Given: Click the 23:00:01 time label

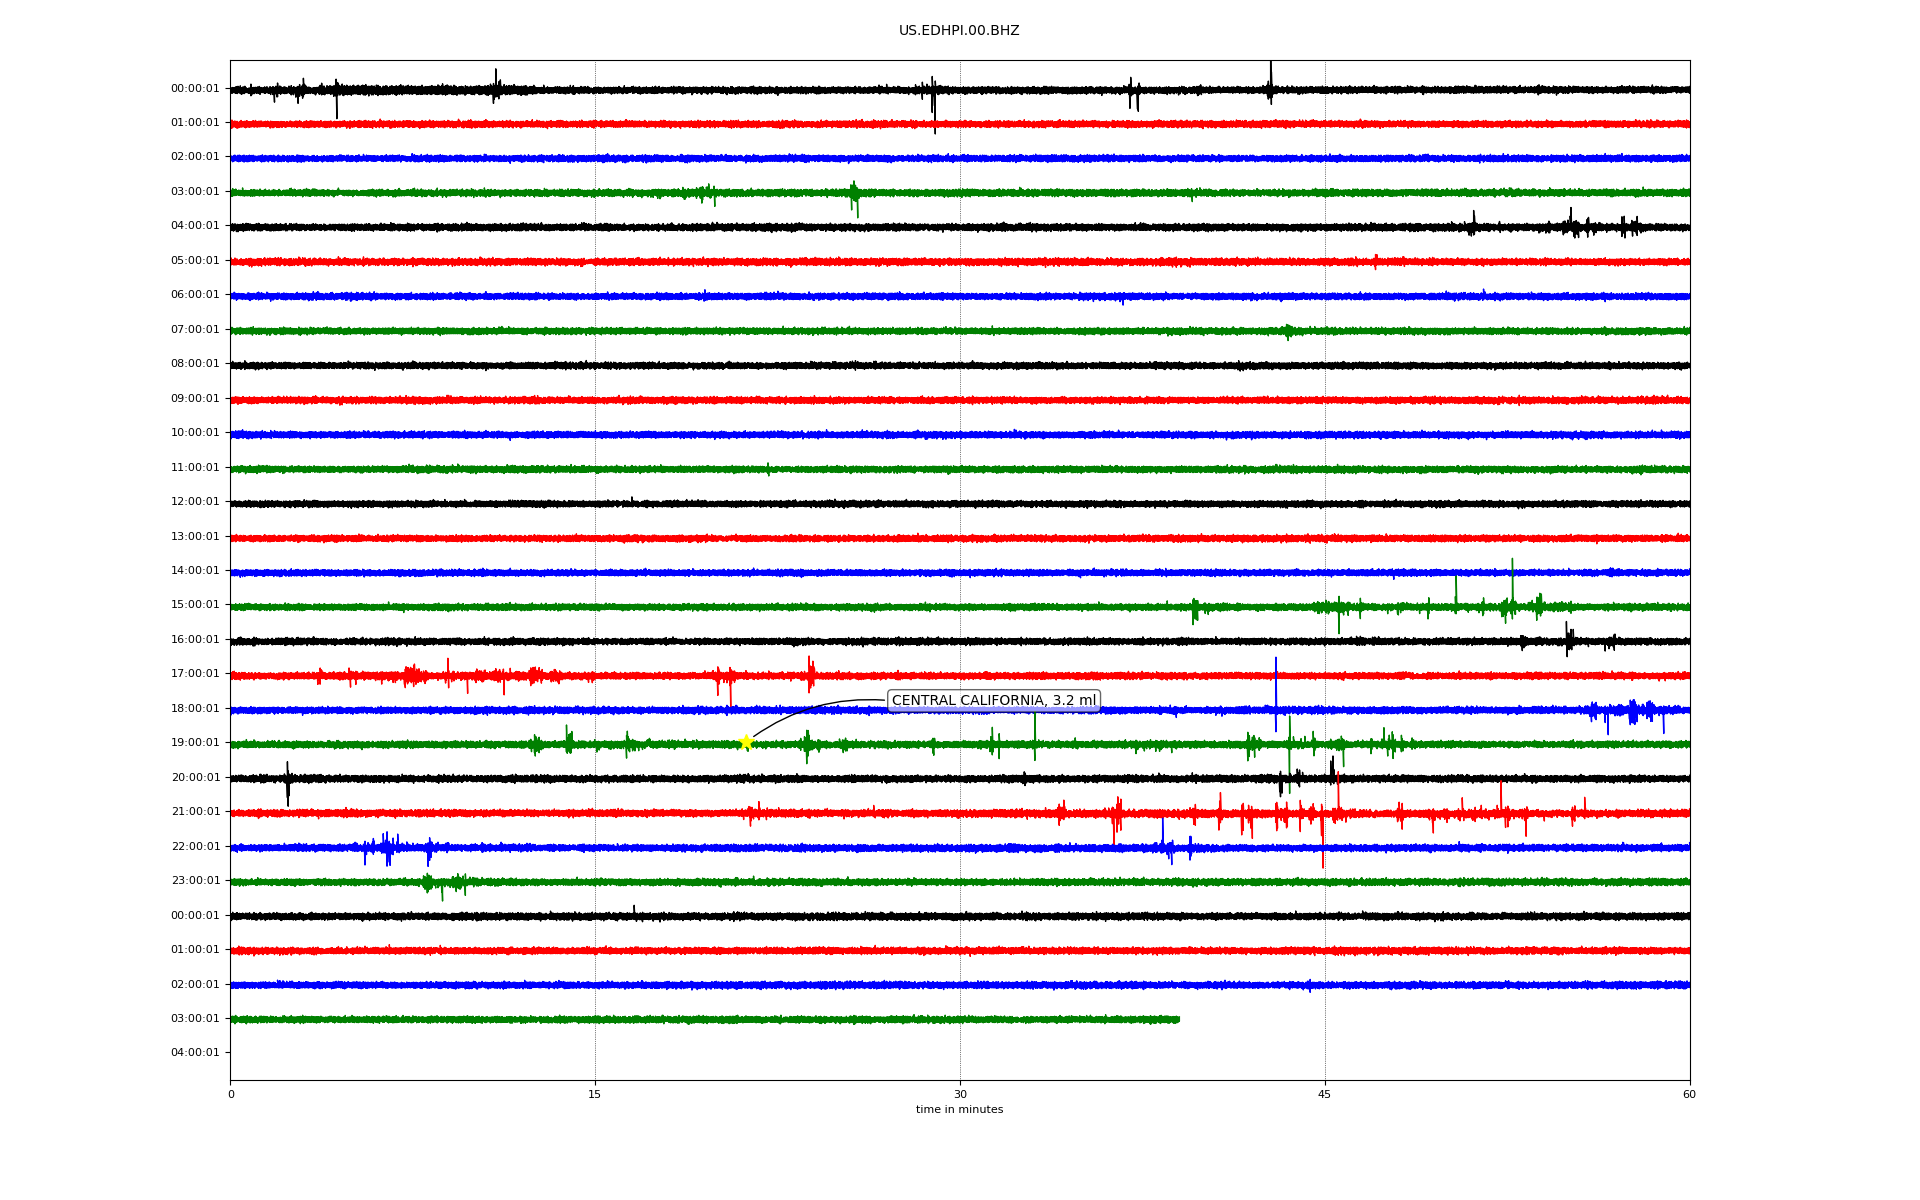Looking at the screenshot, I should (x=195, y=880).
